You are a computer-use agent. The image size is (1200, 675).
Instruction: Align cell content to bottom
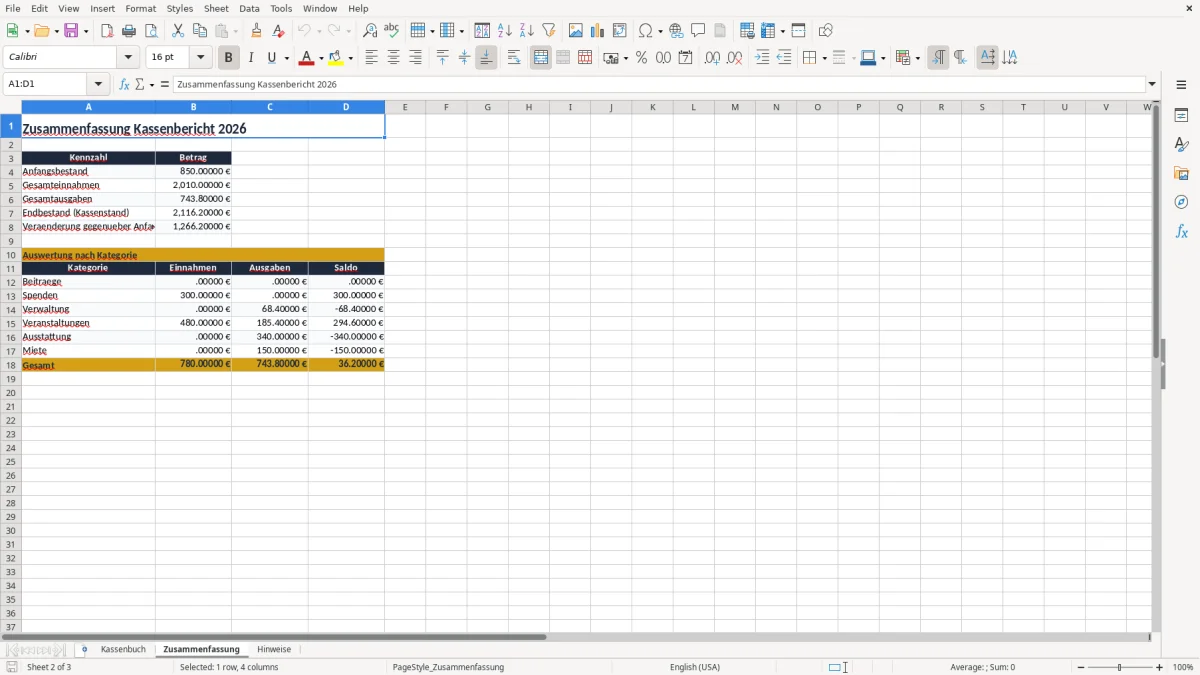tap(486, 58)
